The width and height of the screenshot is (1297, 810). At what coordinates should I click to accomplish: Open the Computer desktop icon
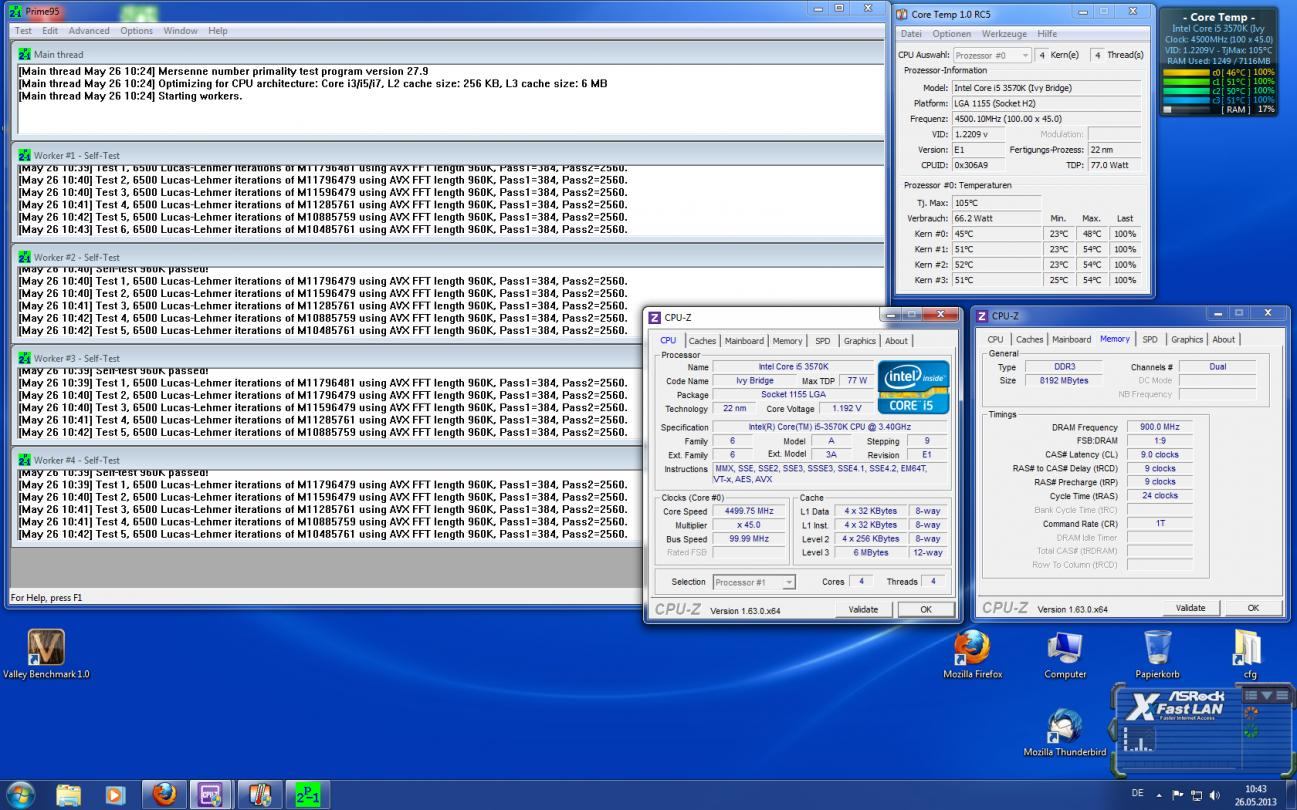coord(1065,654)
